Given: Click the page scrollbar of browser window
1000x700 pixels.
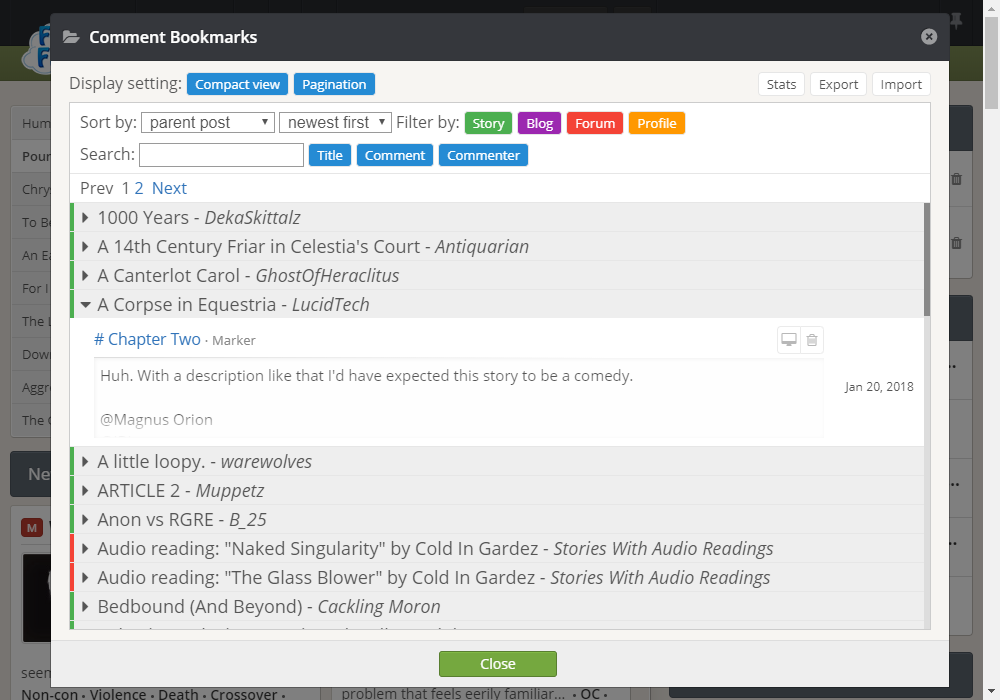Looking at the screenshot, I should pyautogui.click(x=991, y=64).
